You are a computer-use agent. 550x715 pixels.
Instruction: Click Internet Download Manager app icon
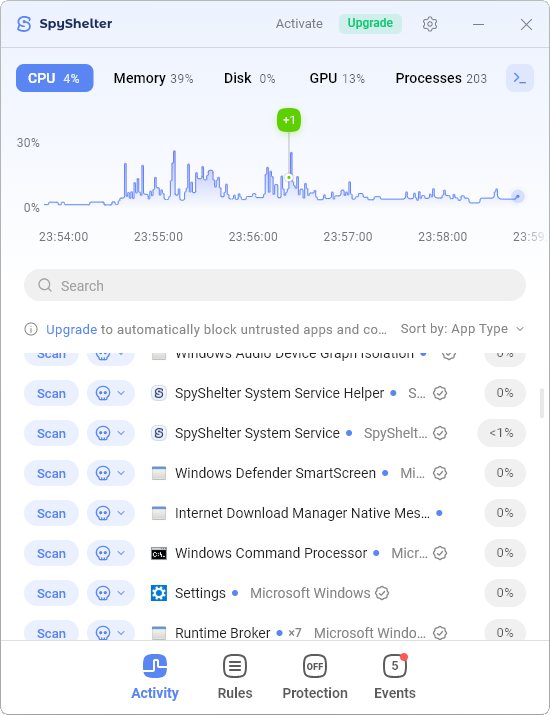tap(159, 513)
